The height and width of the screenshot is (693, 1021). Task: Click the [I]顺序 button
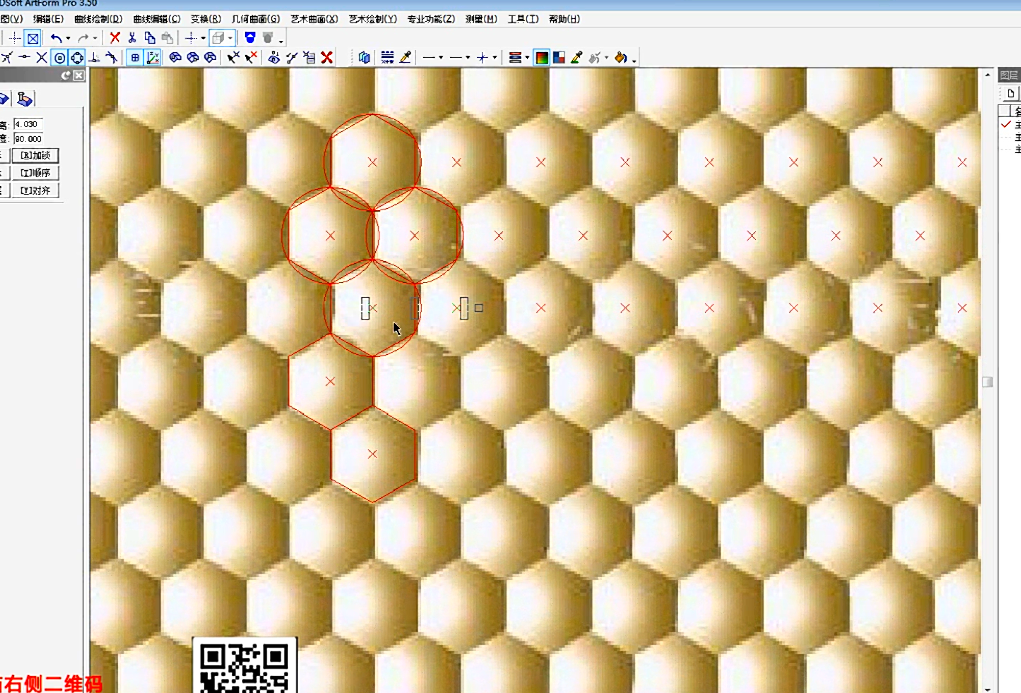click(x=35, y=173)
